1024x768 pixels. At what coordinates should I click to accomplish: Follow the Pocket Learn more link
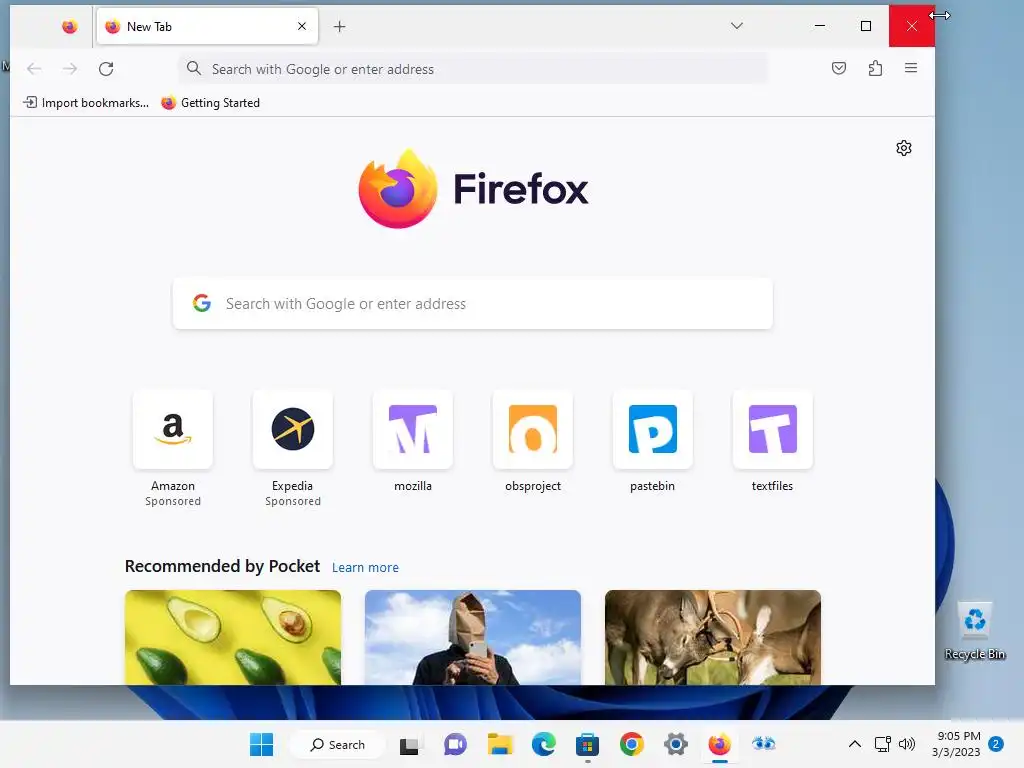pos(365,568)
